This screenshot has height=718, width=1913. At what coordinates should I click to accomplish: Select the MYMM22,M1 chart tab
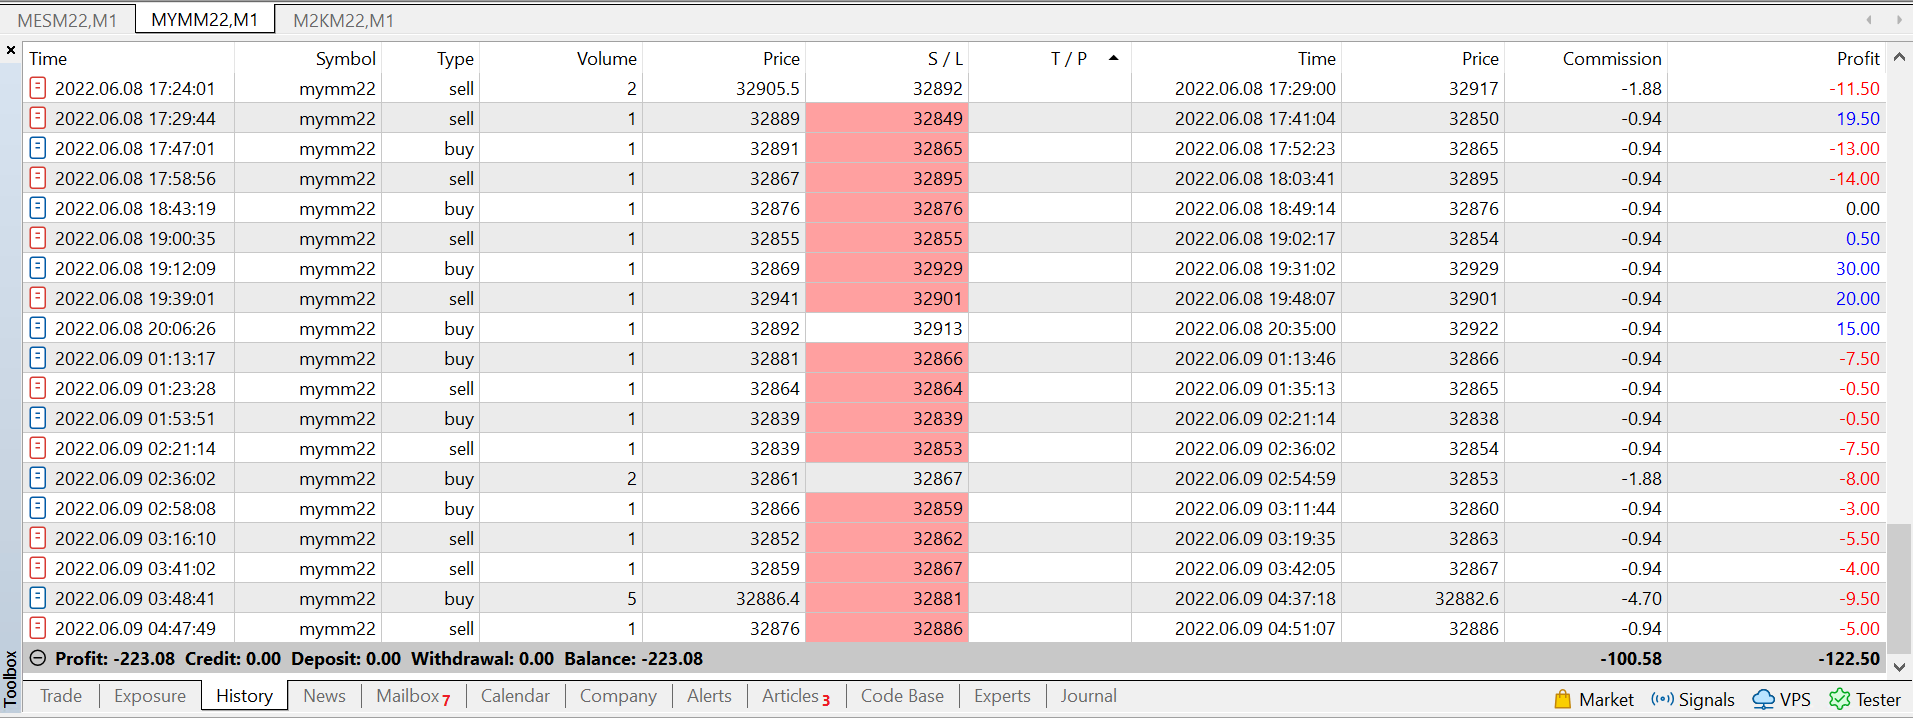click(205, 20)
